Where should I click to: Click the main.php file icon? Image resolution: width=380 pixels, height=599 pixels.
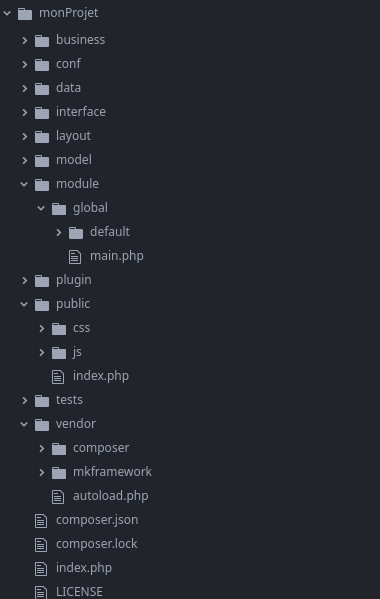(x=75, y=257)
